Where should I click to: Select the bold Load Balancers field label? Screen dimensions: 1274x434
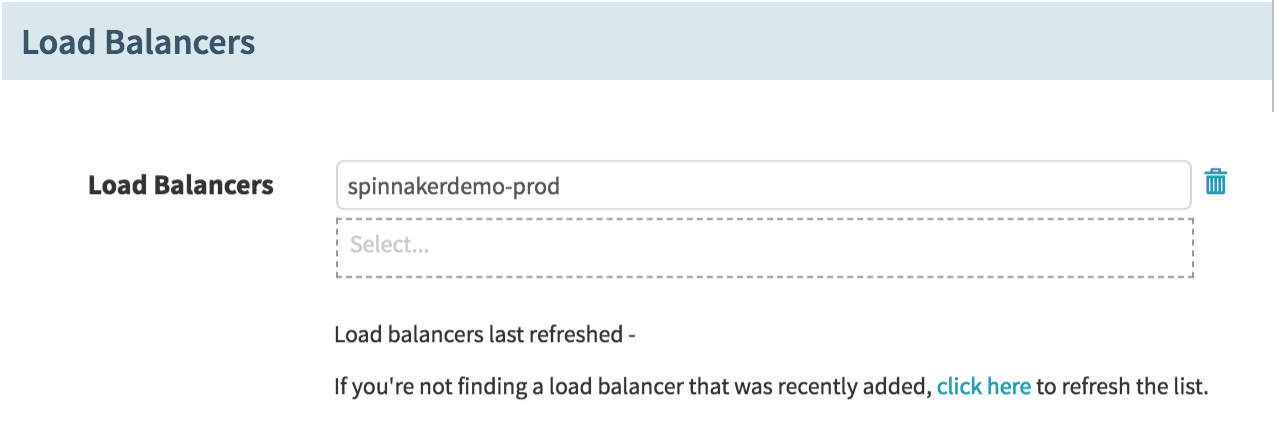tap(181, 185)
